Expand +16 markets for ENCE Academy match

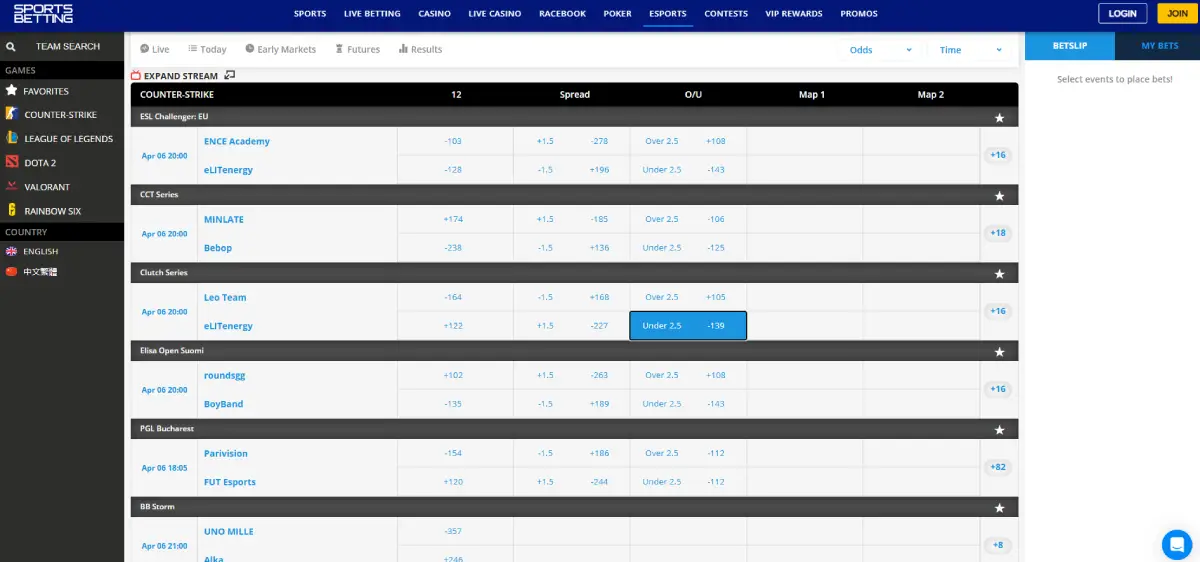[x=998, y=155]
